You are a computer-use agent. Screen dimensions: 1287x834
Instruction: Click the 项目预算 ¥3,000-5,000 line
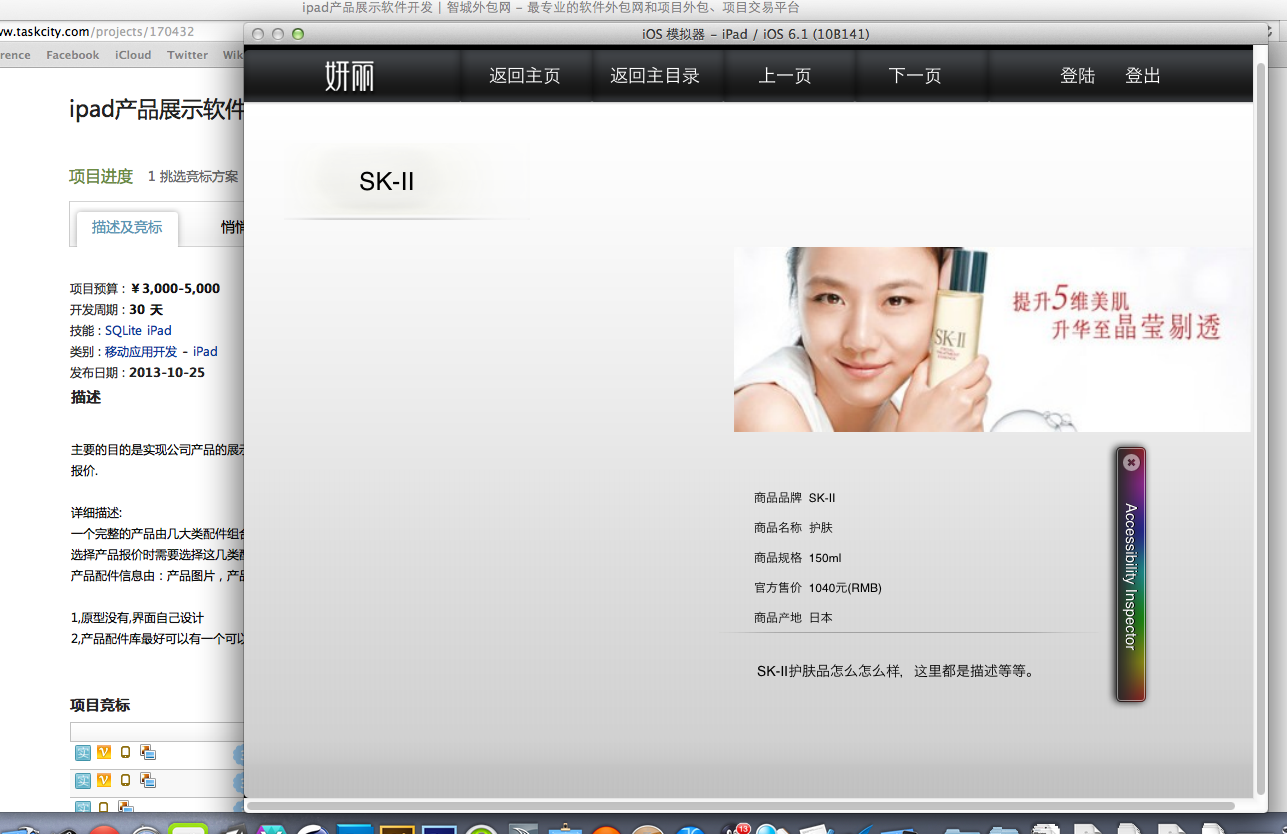tap(145, 288)
